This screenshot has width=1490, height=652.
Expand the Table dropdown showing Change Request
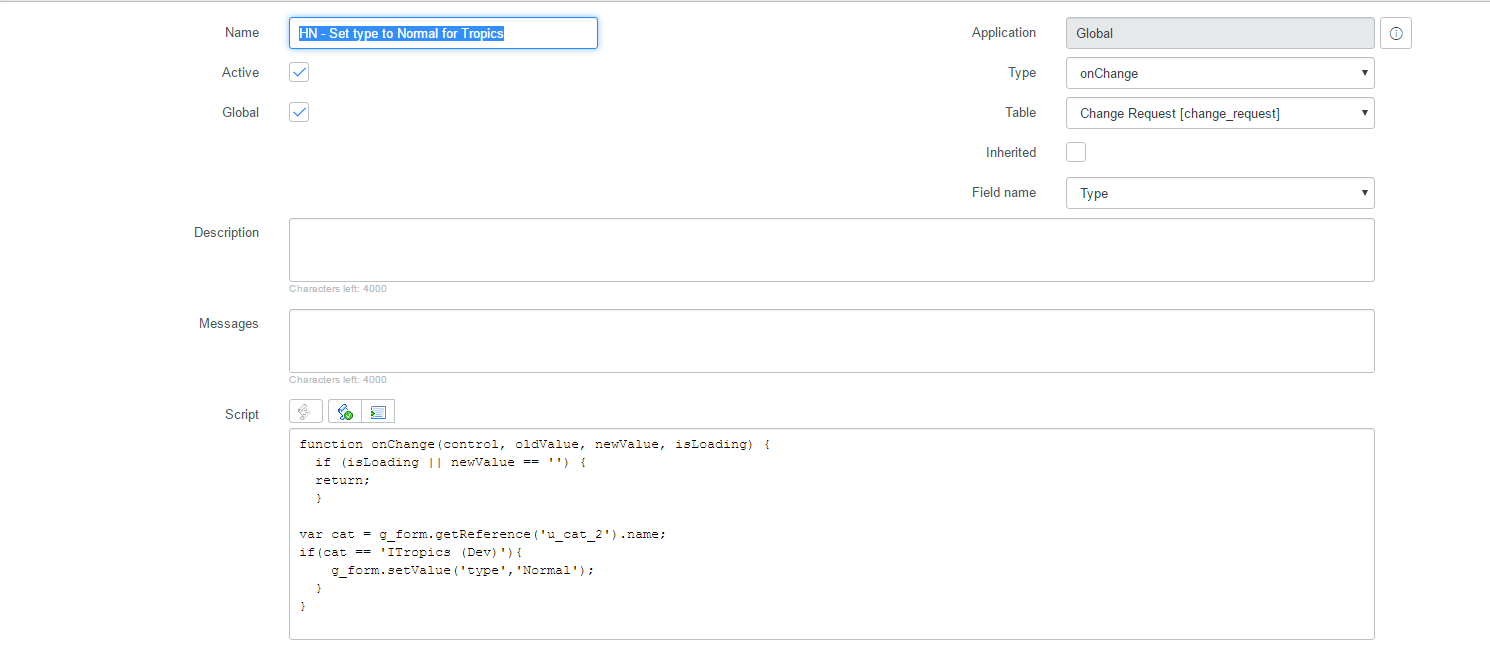point(1219,112)
